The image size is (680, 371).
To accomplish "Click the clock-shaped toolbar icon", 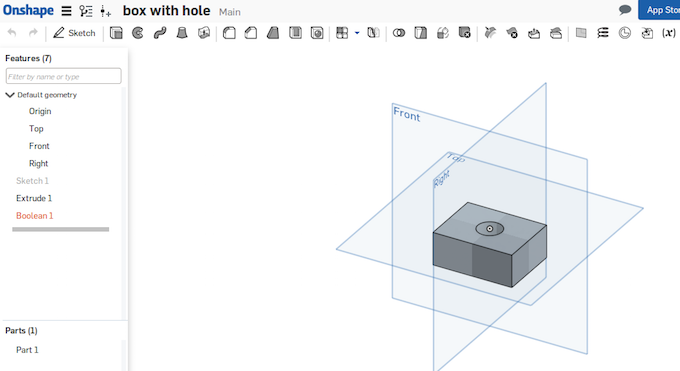I will pos(625,33).
